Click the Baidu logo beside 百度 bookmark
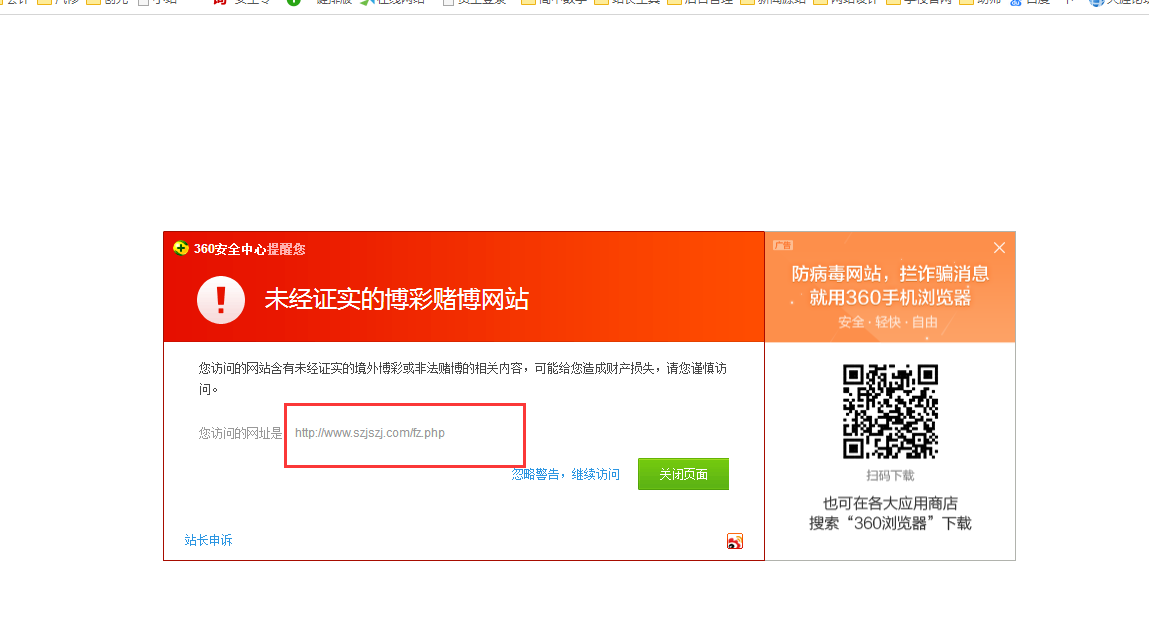Image resolution: width=1149 pixels, height=632 pixels. (1017, 3)
